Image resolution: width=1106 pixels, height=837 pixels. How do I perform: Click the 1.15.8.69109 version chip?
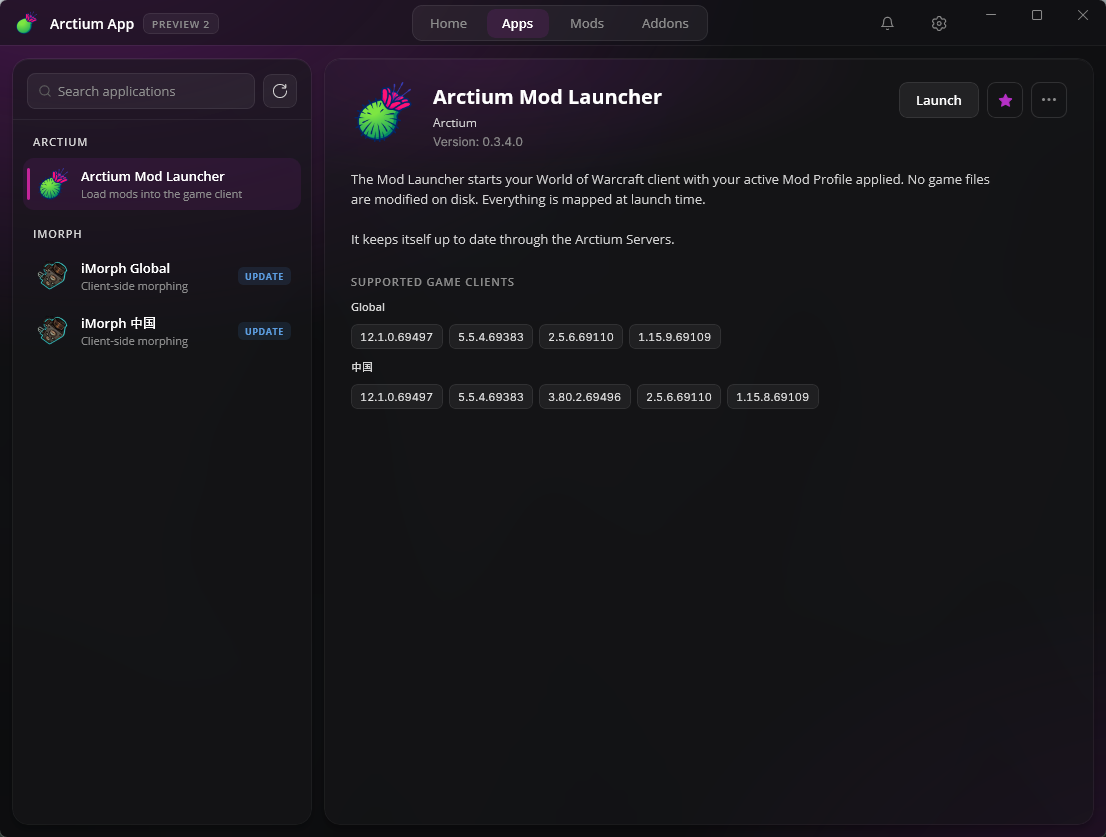pos(772,396)
